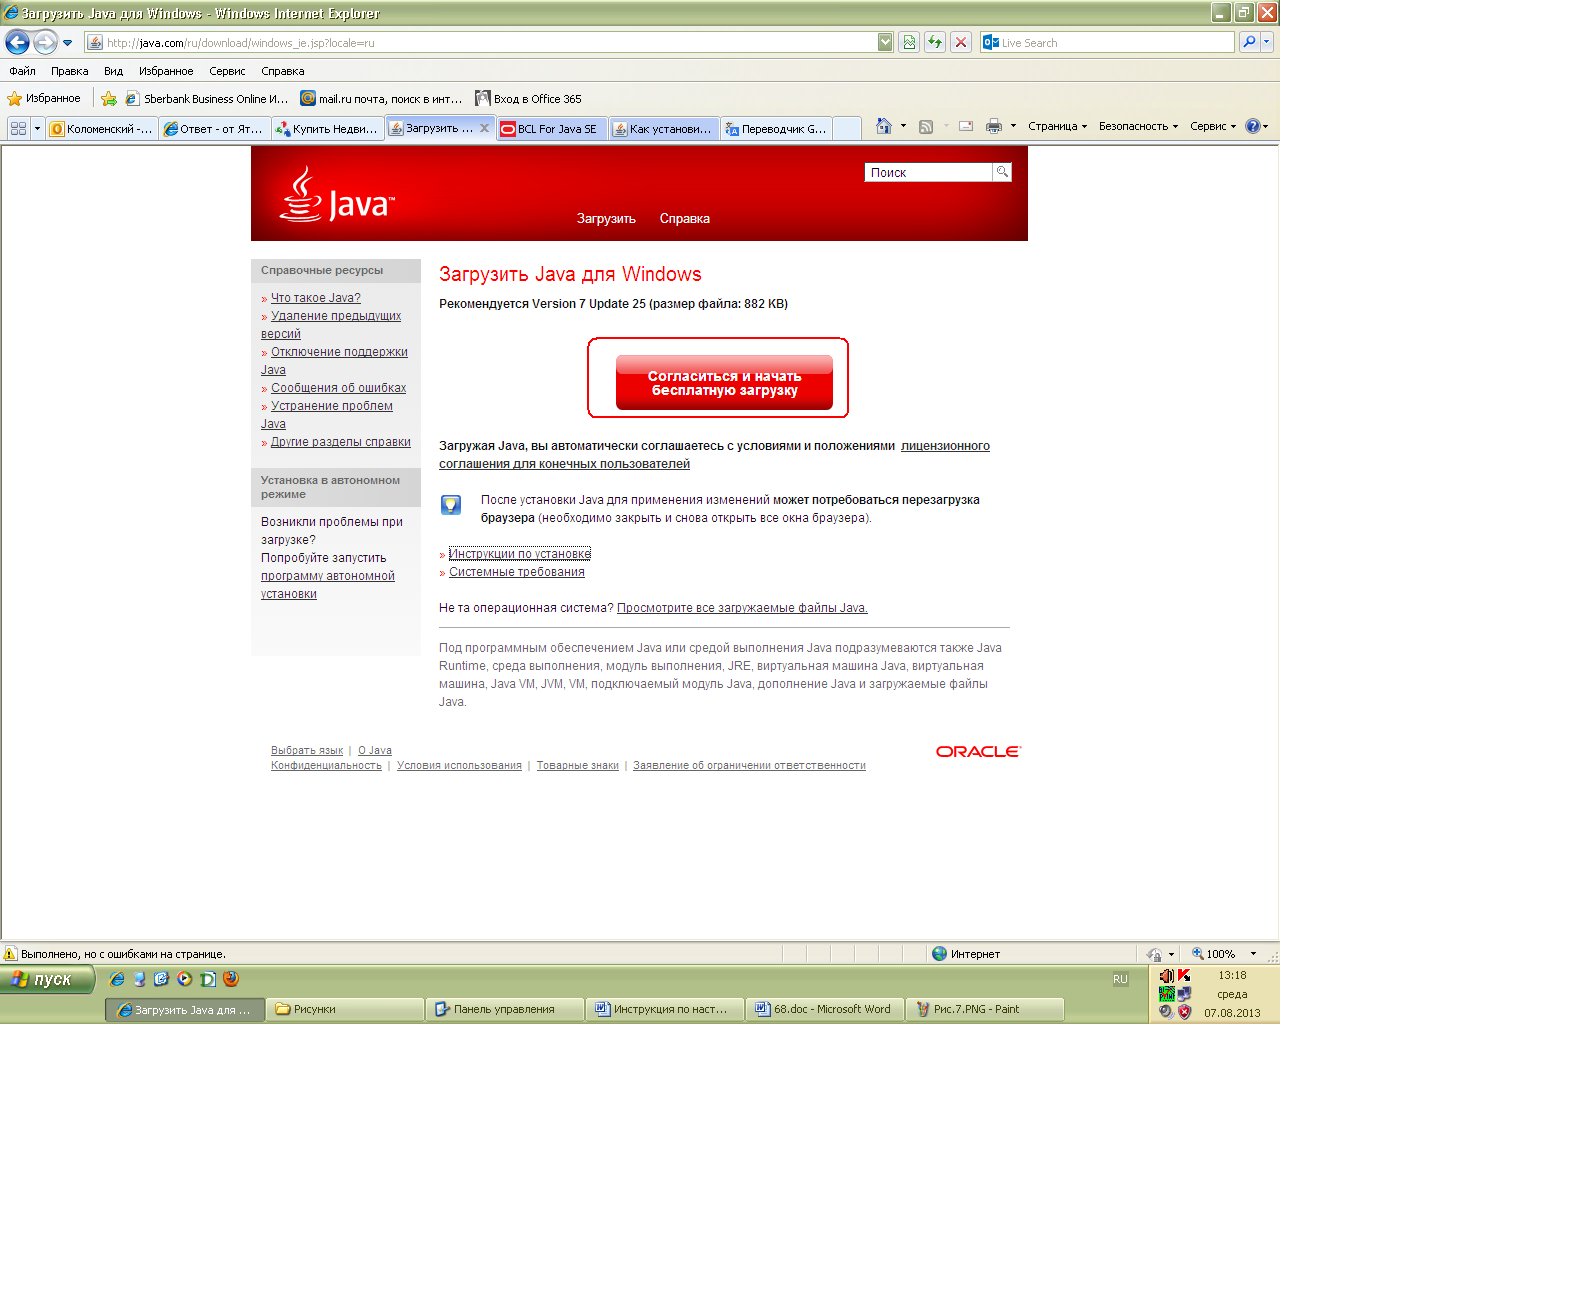The width and height of the screenshot is (1577, 1300).
Task: Click the status bar warning icon
Action: click(x=10, y=953)
